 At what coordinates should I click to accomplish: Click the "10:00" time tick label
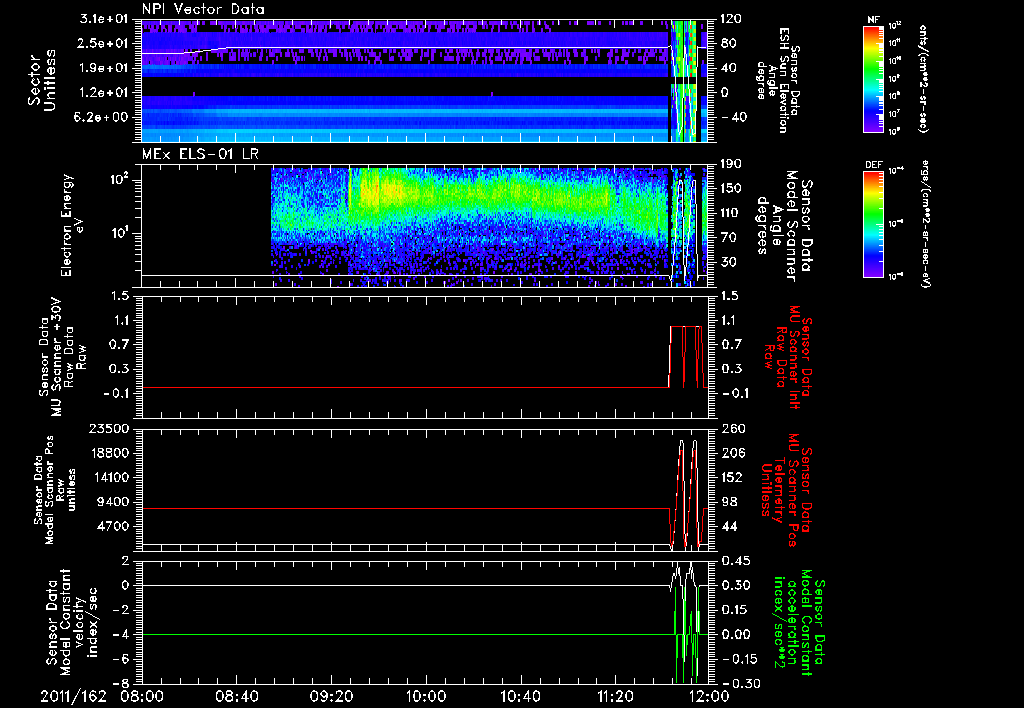click(426, 696)
